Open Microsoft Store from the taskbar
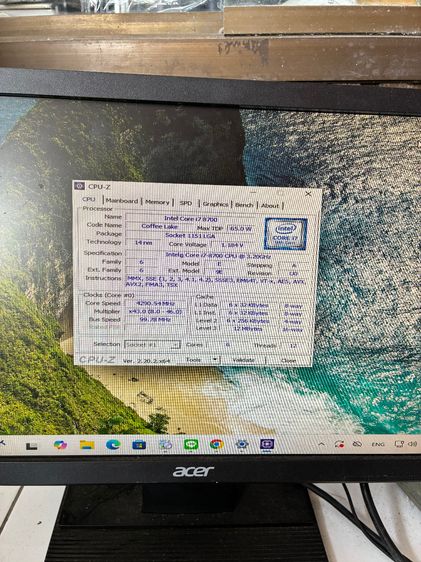421x562 pixels. pos(139,445)
